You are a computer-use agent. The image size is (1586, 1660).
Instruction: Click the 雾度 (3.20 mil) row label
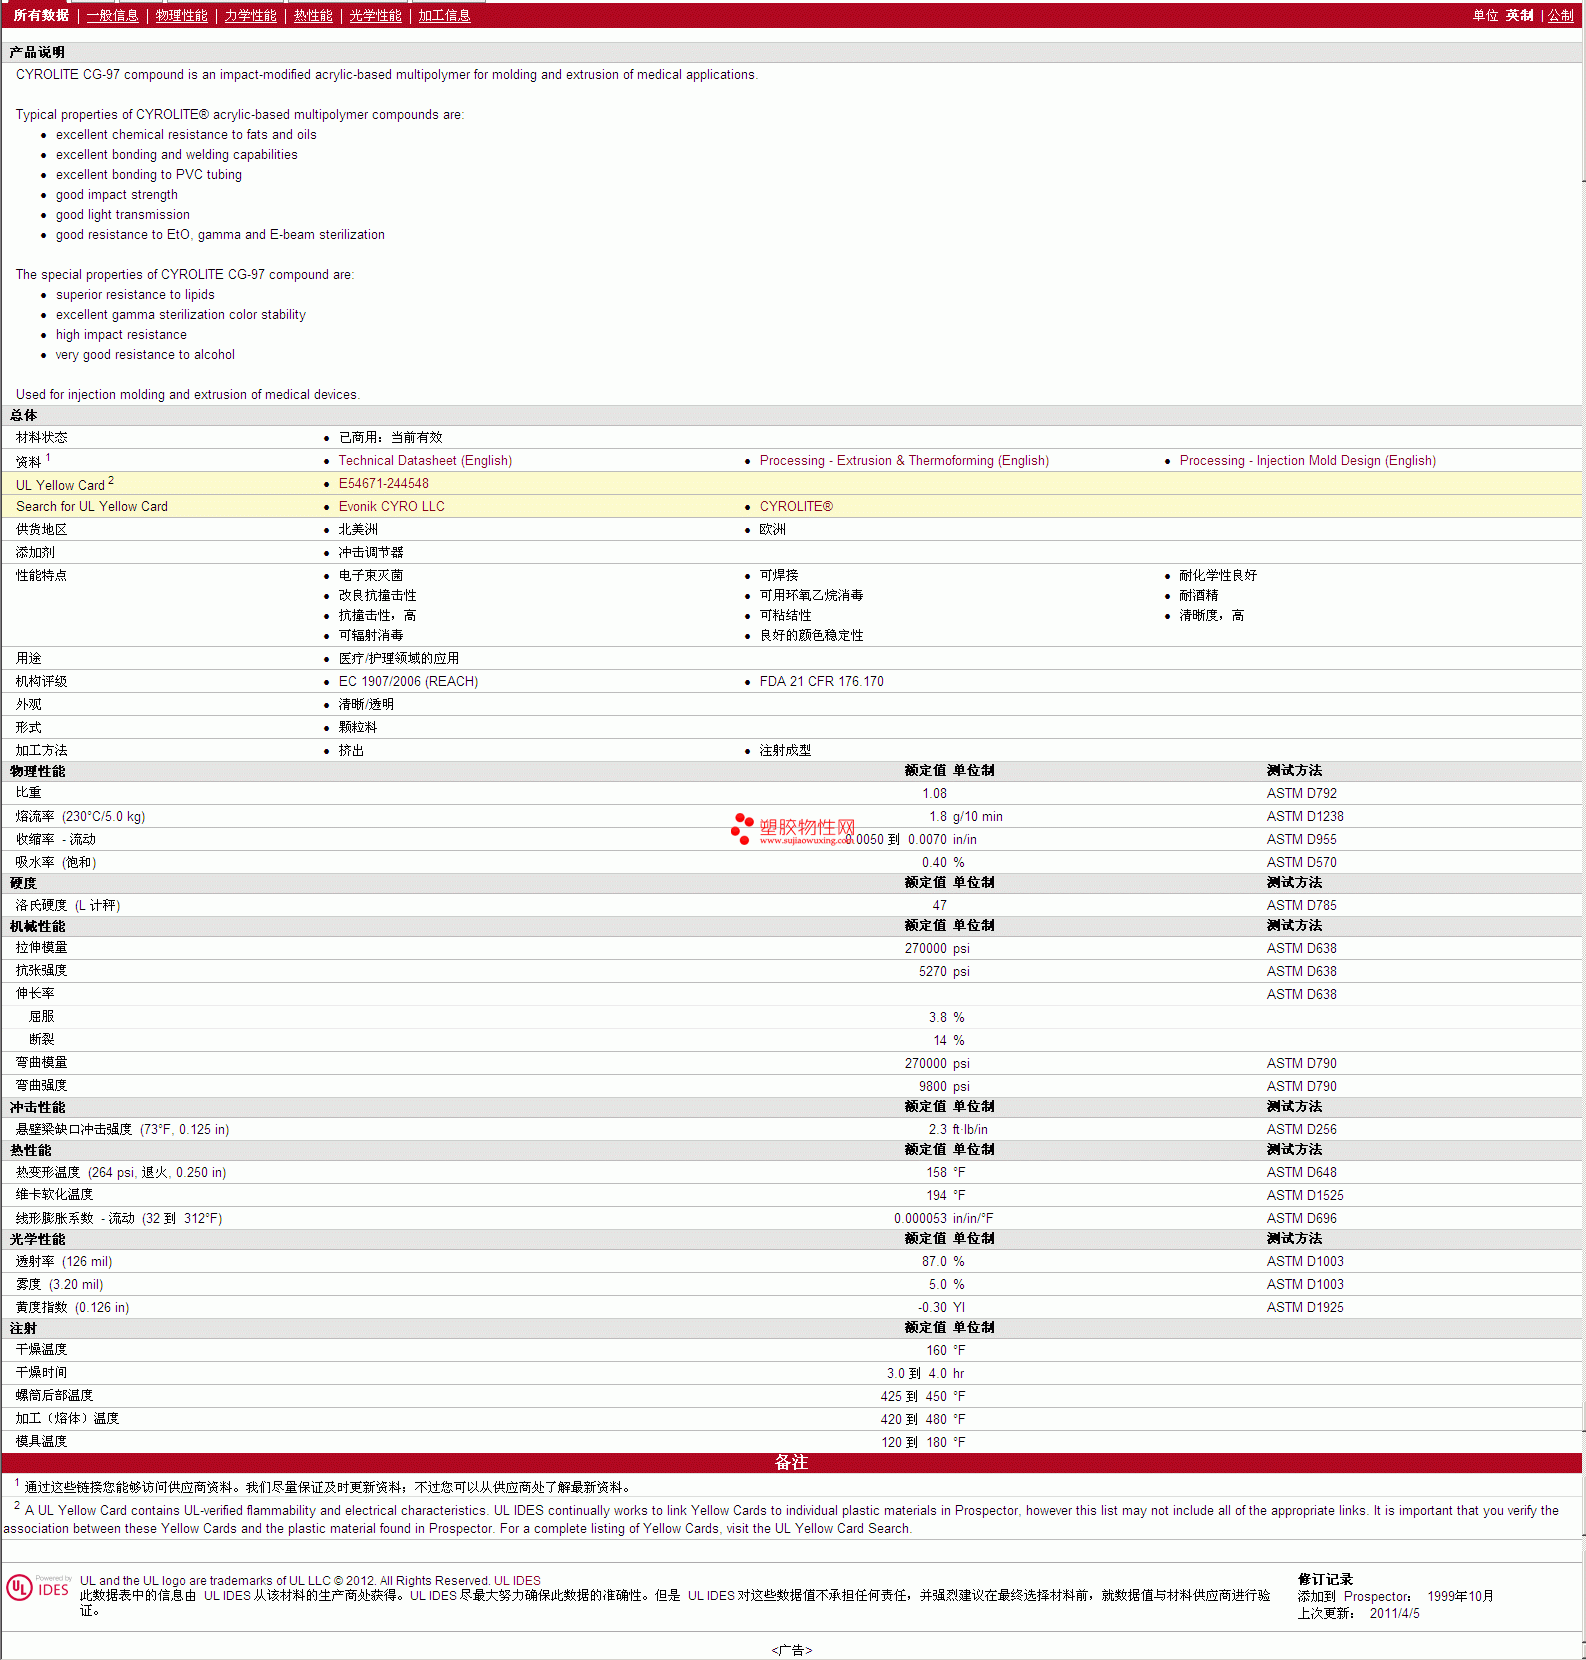click(x=59, y=1285)
